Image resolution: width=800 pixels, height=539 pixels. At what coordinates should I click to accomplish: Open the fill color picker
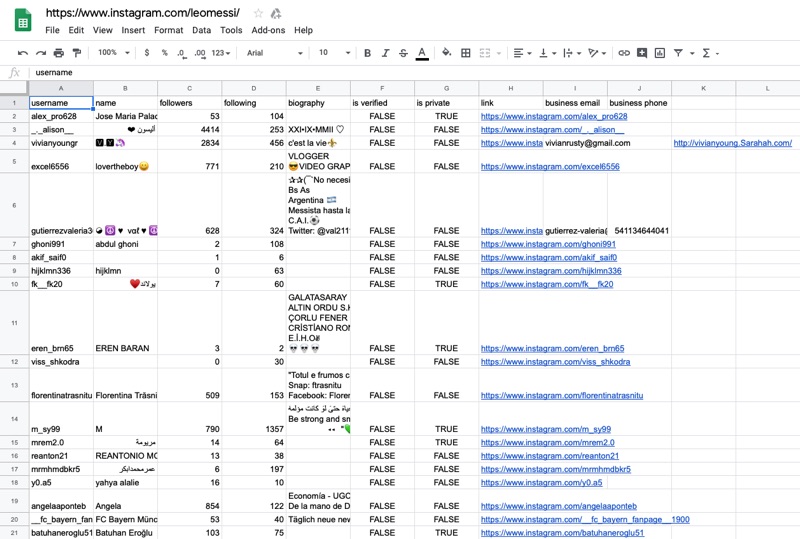point(446,52)
